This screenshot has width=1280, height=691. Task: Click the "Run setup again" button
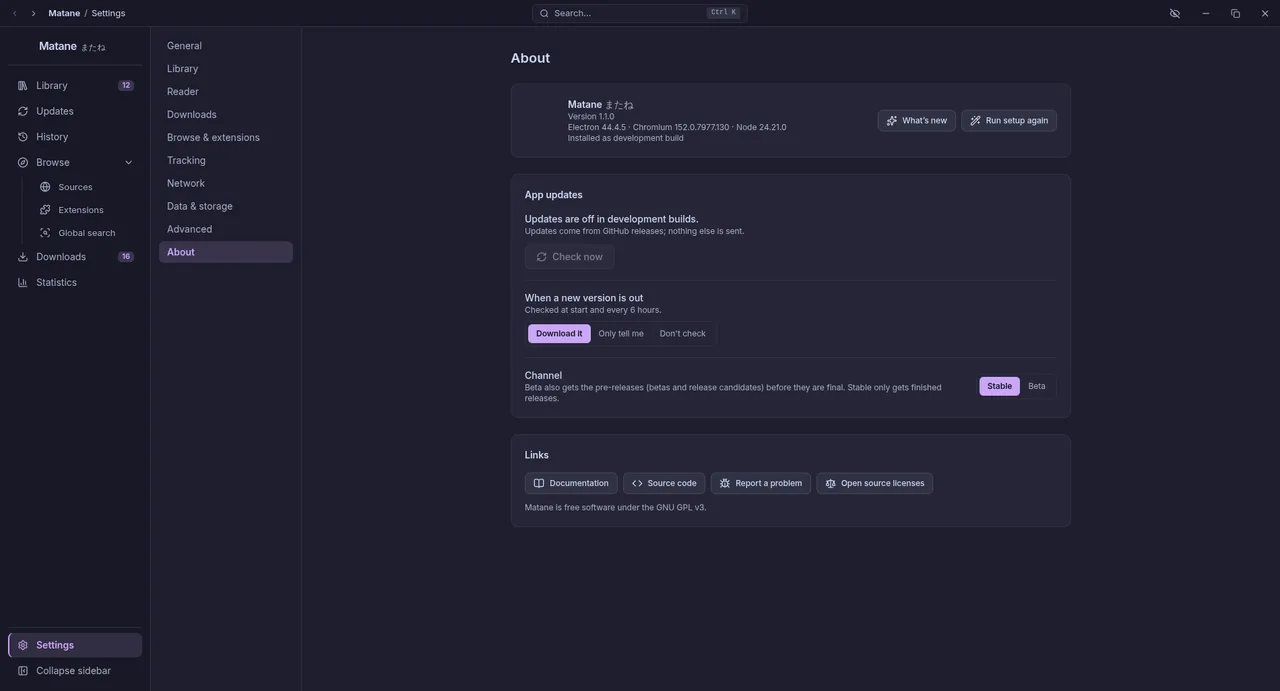click(x=1009, y=121)
